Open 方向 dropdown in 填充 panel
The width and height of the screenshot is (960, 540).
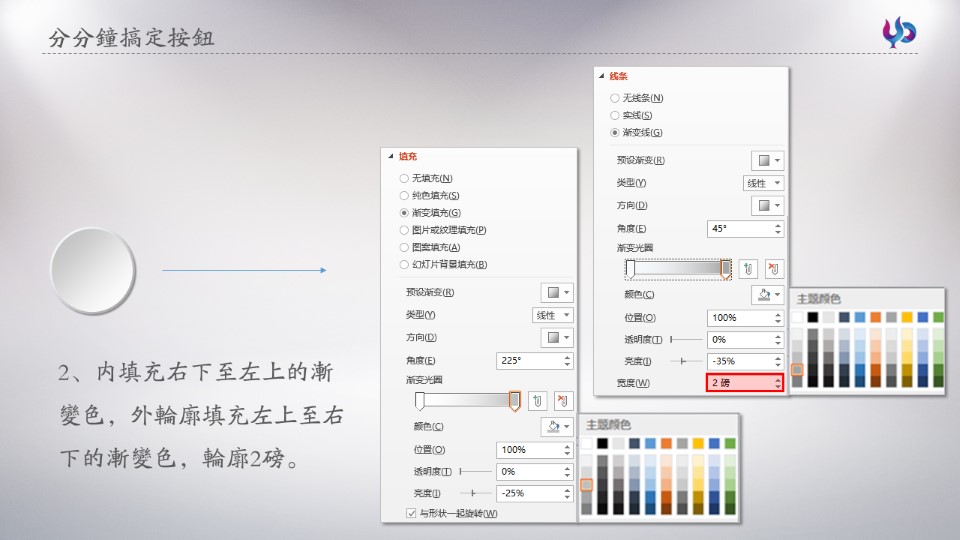click(557, 338)
